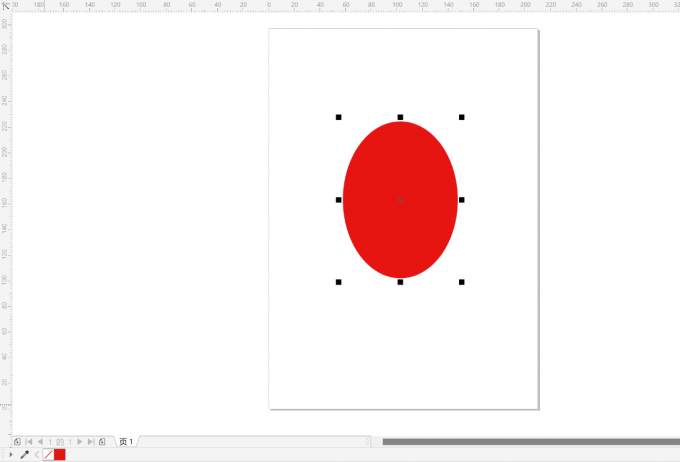680x462 pixels.
Task: Click the bottom-right selection handle
Action: point(462,282)
